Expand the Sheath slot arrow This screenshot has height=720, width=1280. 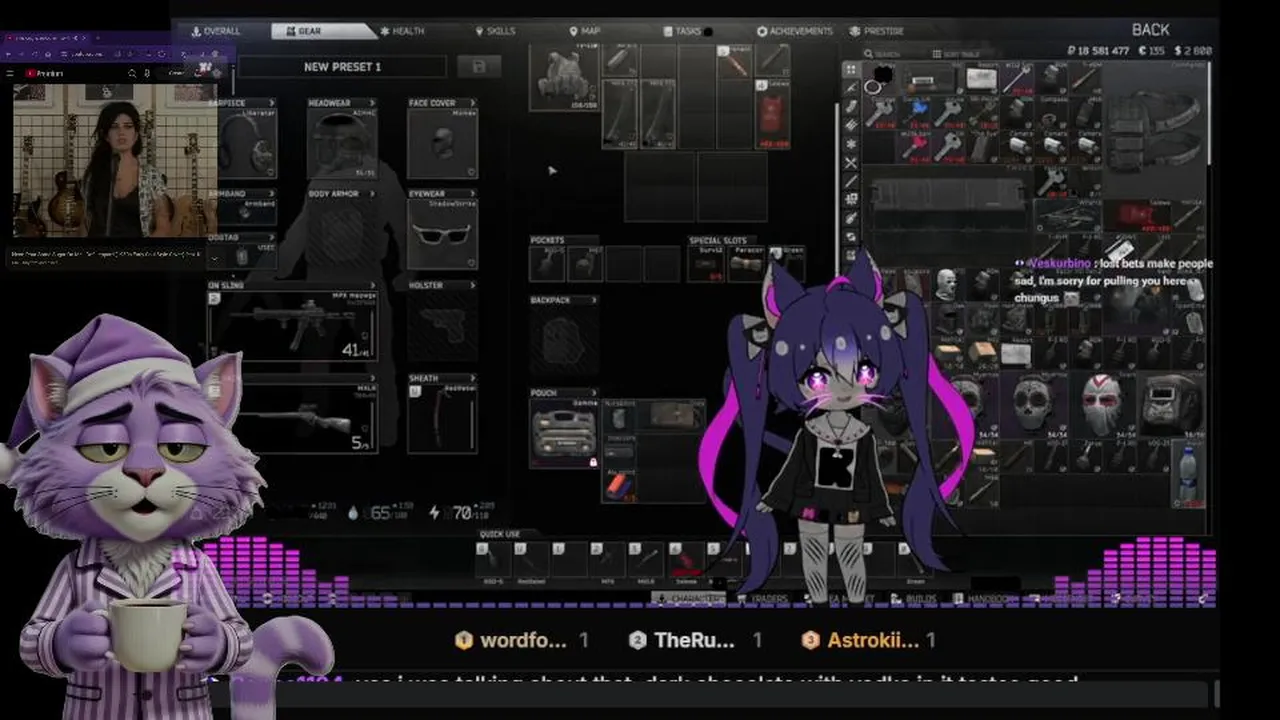tap(472, 378)
